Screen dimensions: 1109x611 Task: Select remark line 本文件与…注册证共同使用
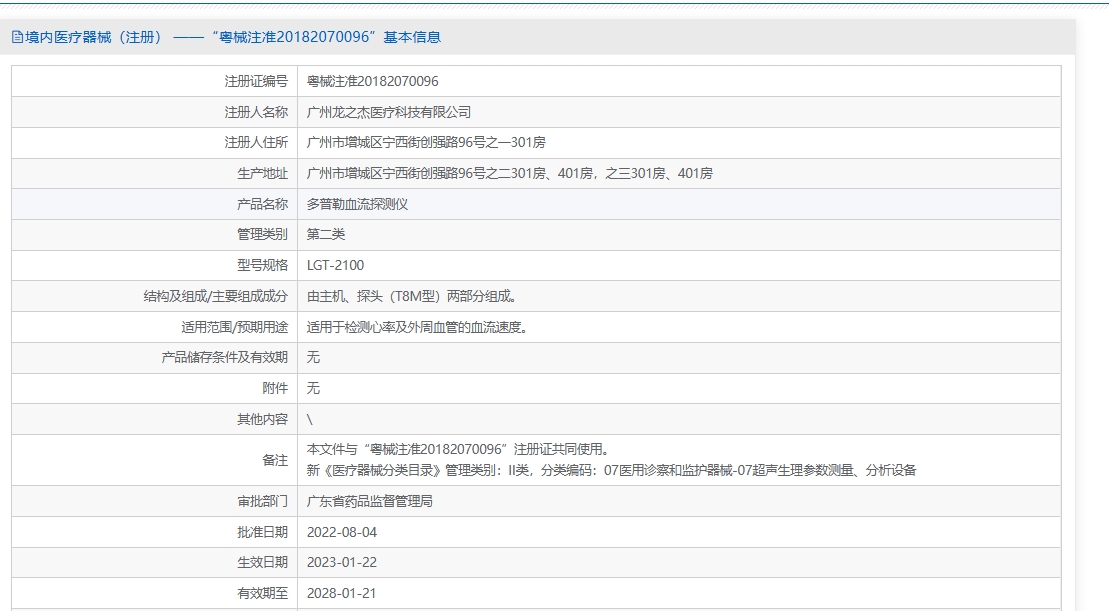pyautogui.click(x=458, y=449)
